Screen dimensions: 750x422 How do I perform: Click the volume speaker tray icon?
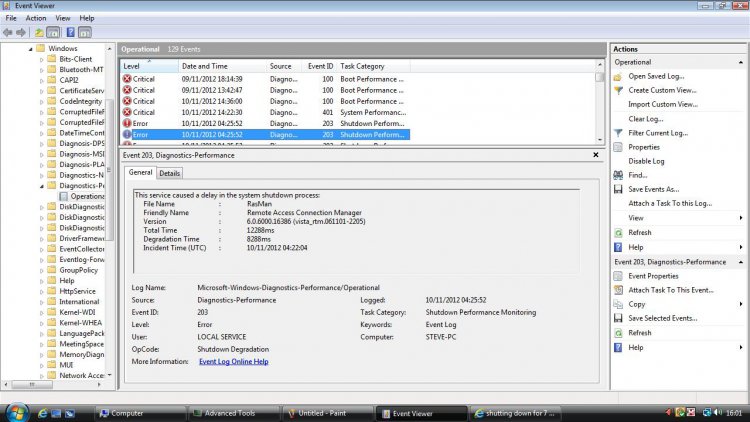[x=718, y=412]
